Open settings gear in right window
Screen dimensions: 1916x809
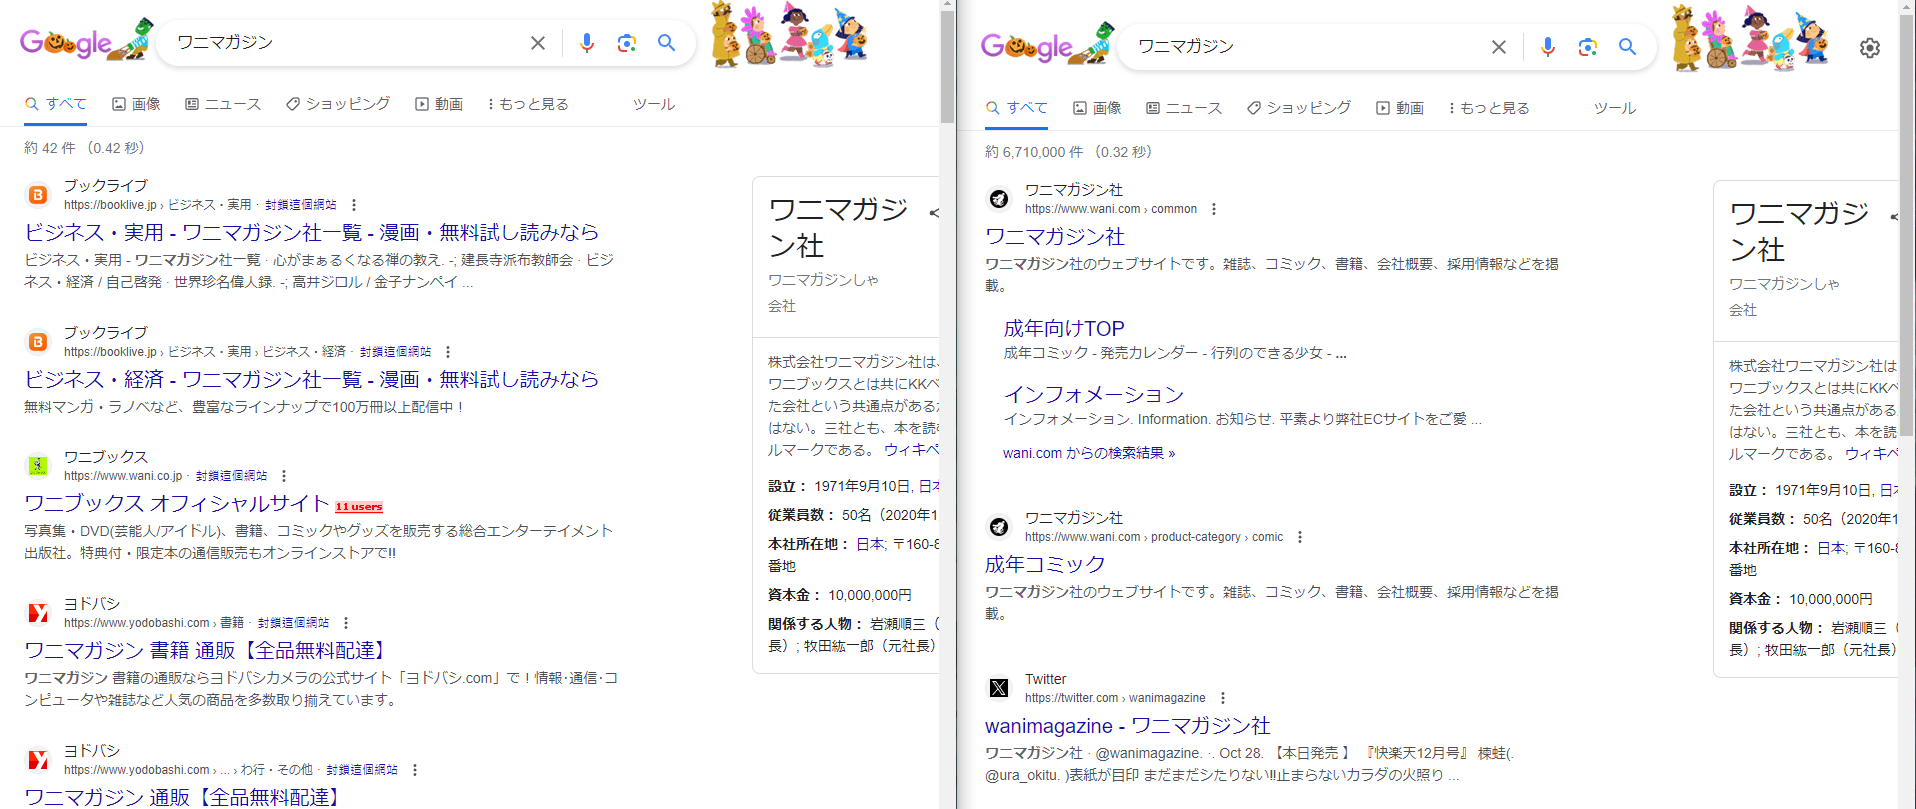coord(1870,48)
